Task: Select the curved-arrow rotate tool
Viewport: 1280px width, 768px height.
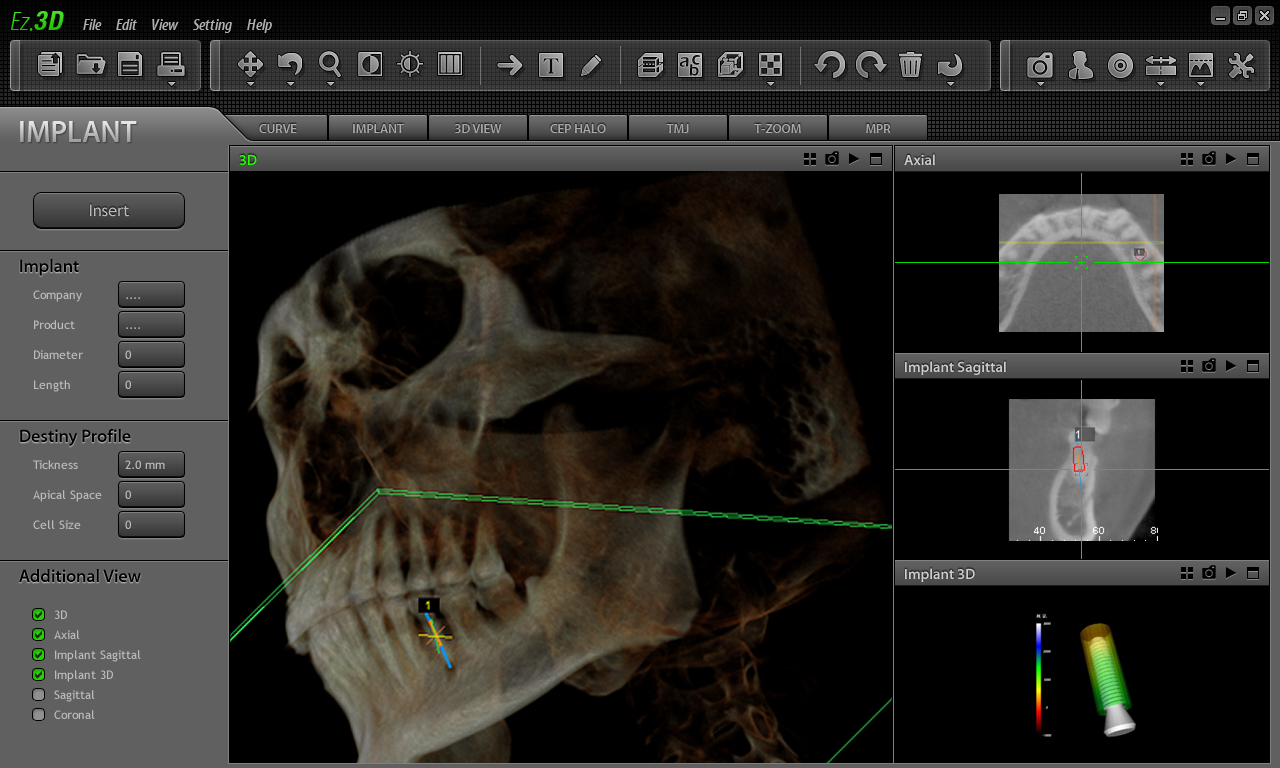Action: pos(290,65)
